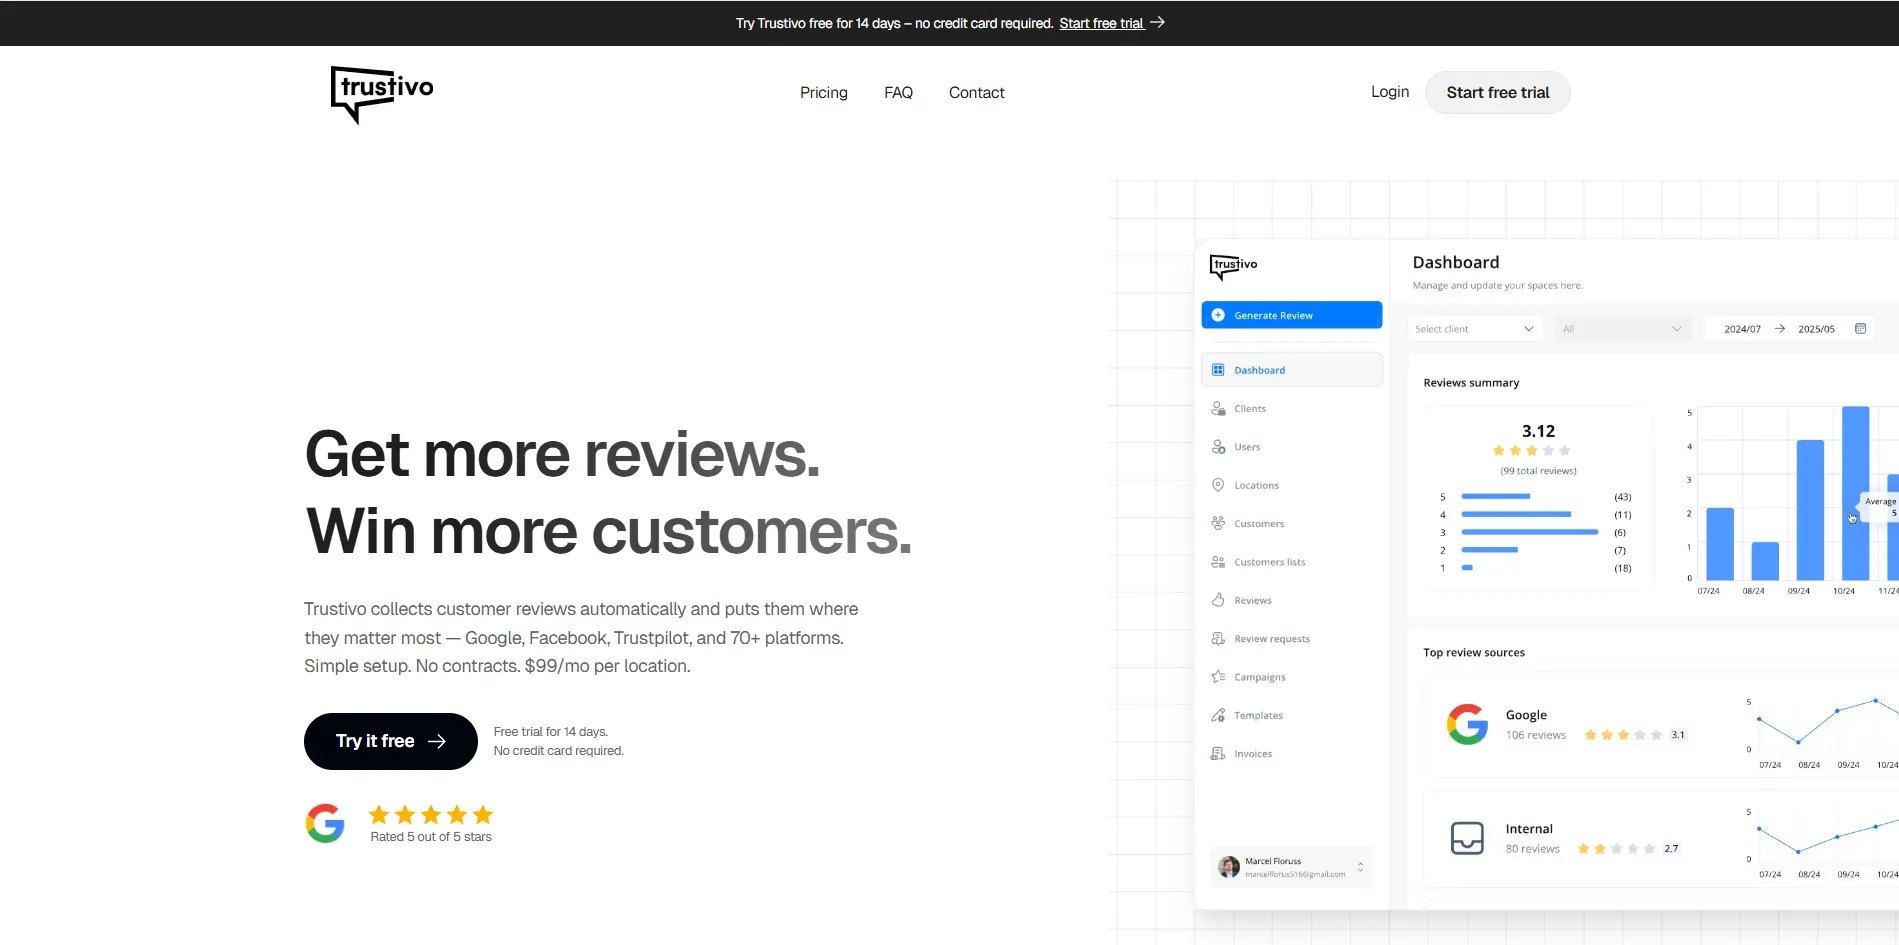
Task: Click the Google logo beside the star rating
Action: [x=325, y=823]
